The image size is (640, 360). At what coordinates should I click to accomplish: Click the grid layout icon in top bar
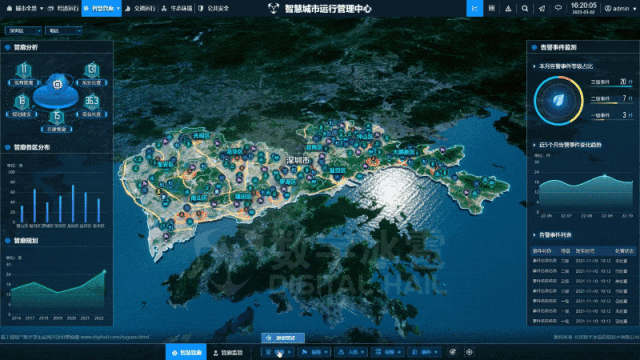(491, 8)
